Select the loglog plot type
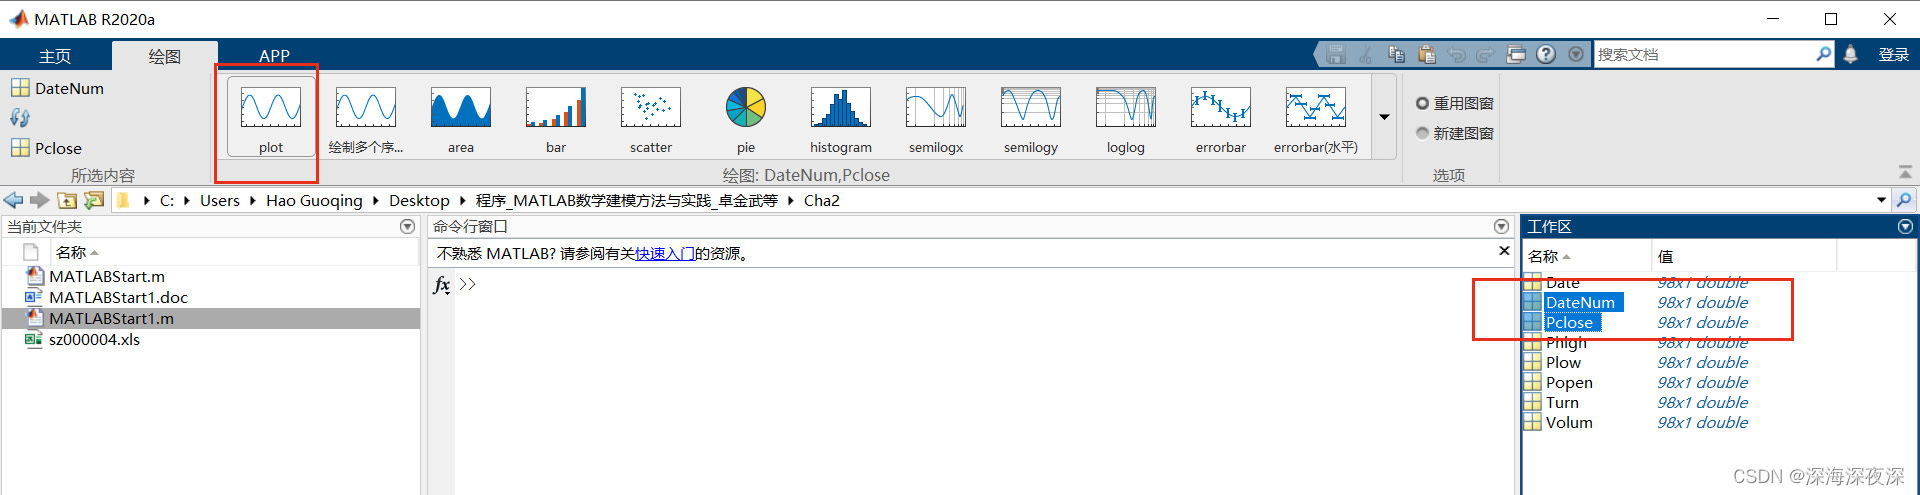1920x495 pixels. 1126,117
